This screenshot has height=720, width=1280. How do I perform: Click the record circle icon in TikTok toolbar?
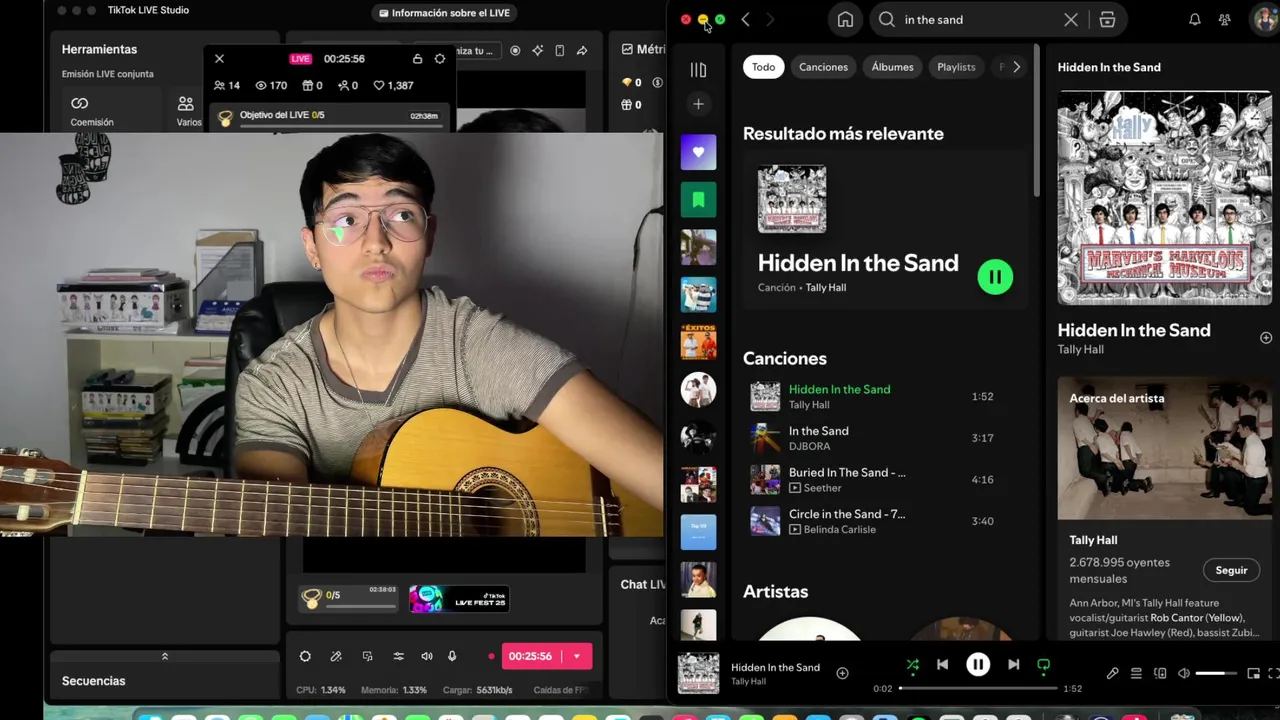(x=515, y=50)
